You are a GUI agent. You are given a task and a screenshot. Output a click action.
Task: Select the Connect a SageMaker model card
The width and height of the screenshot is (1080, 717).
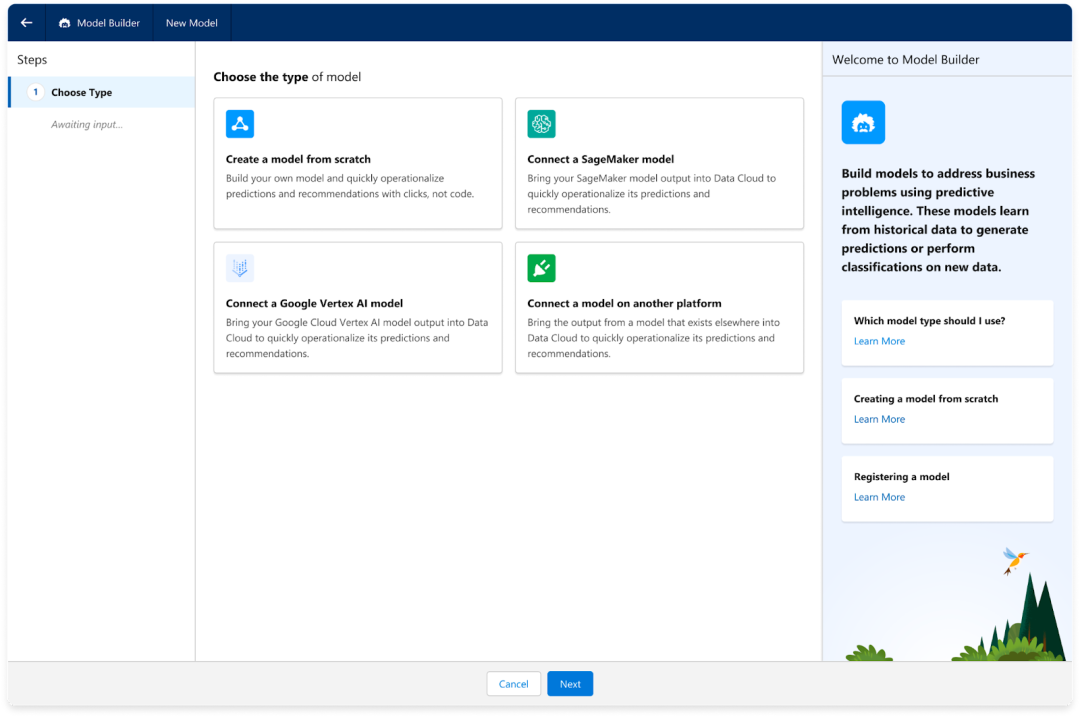[659, 163]
